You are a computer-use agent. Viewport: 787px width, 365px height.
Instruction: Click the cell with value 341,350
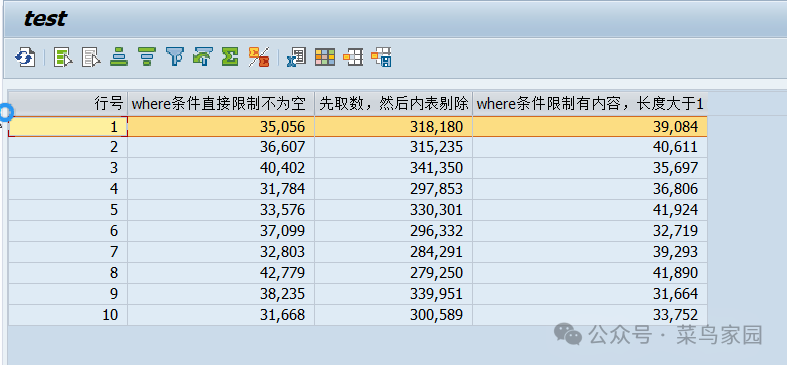[394, 168]
